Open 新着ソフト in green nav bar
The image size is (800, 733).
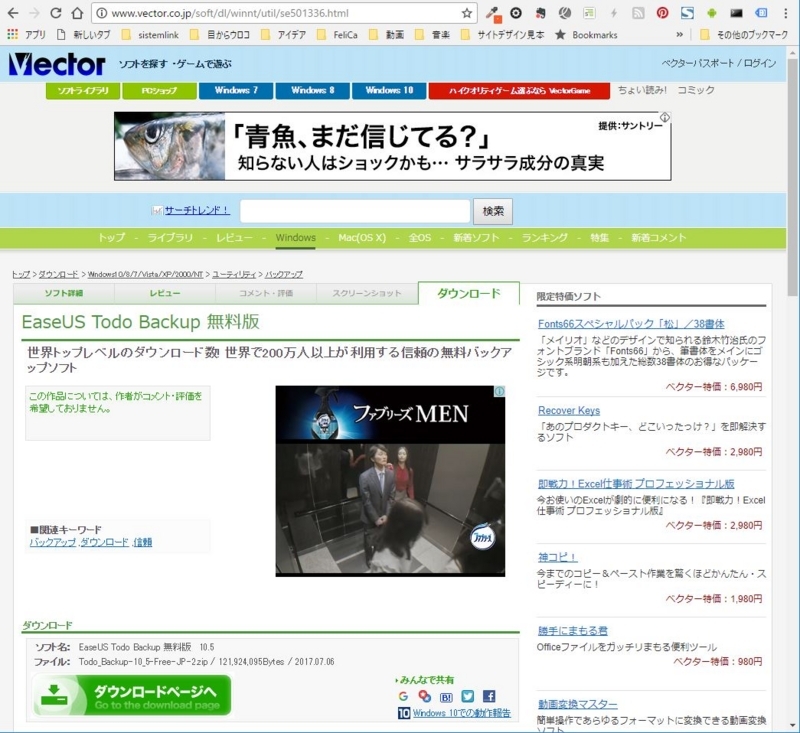476,238
